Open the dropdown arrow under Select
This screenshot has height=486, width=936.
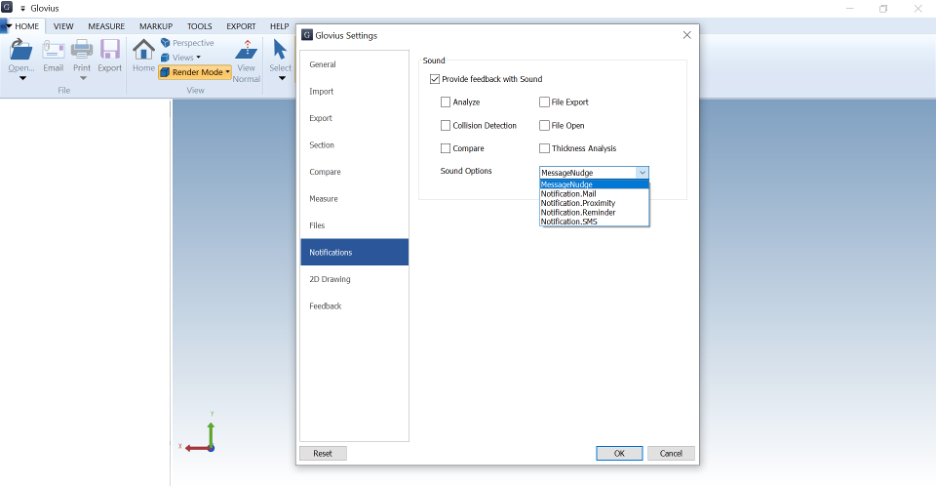click(282, 78)
